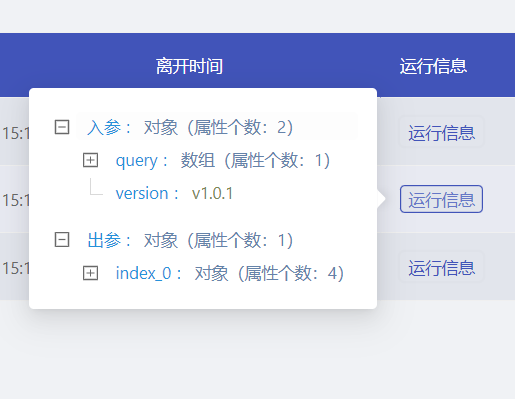Click 对象 (属性个数: 4) summary text
Image resolution: width=515 pixels, height=399 pixels.
(269, 274)
